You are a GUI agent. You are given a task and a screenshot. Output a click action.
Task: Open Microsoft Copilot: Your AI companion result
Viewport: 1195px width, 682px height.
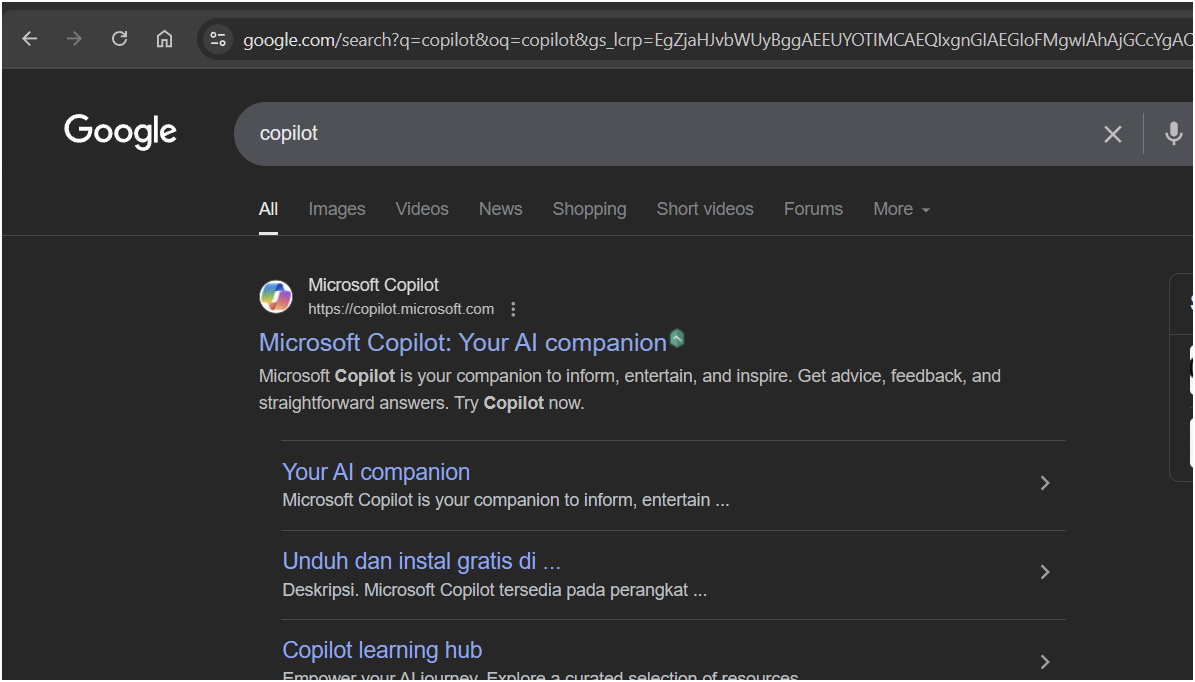coord(463,343)
